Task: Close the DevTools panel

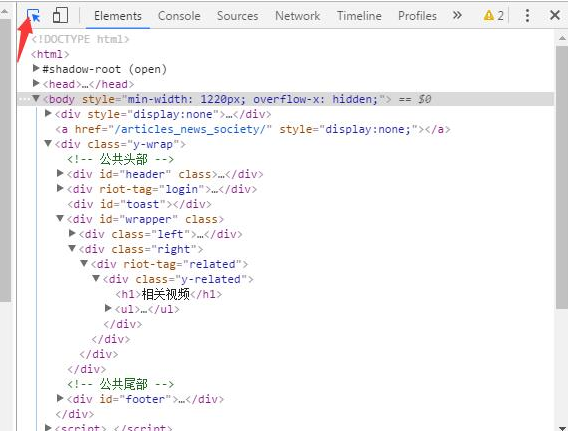Action: 555,16
